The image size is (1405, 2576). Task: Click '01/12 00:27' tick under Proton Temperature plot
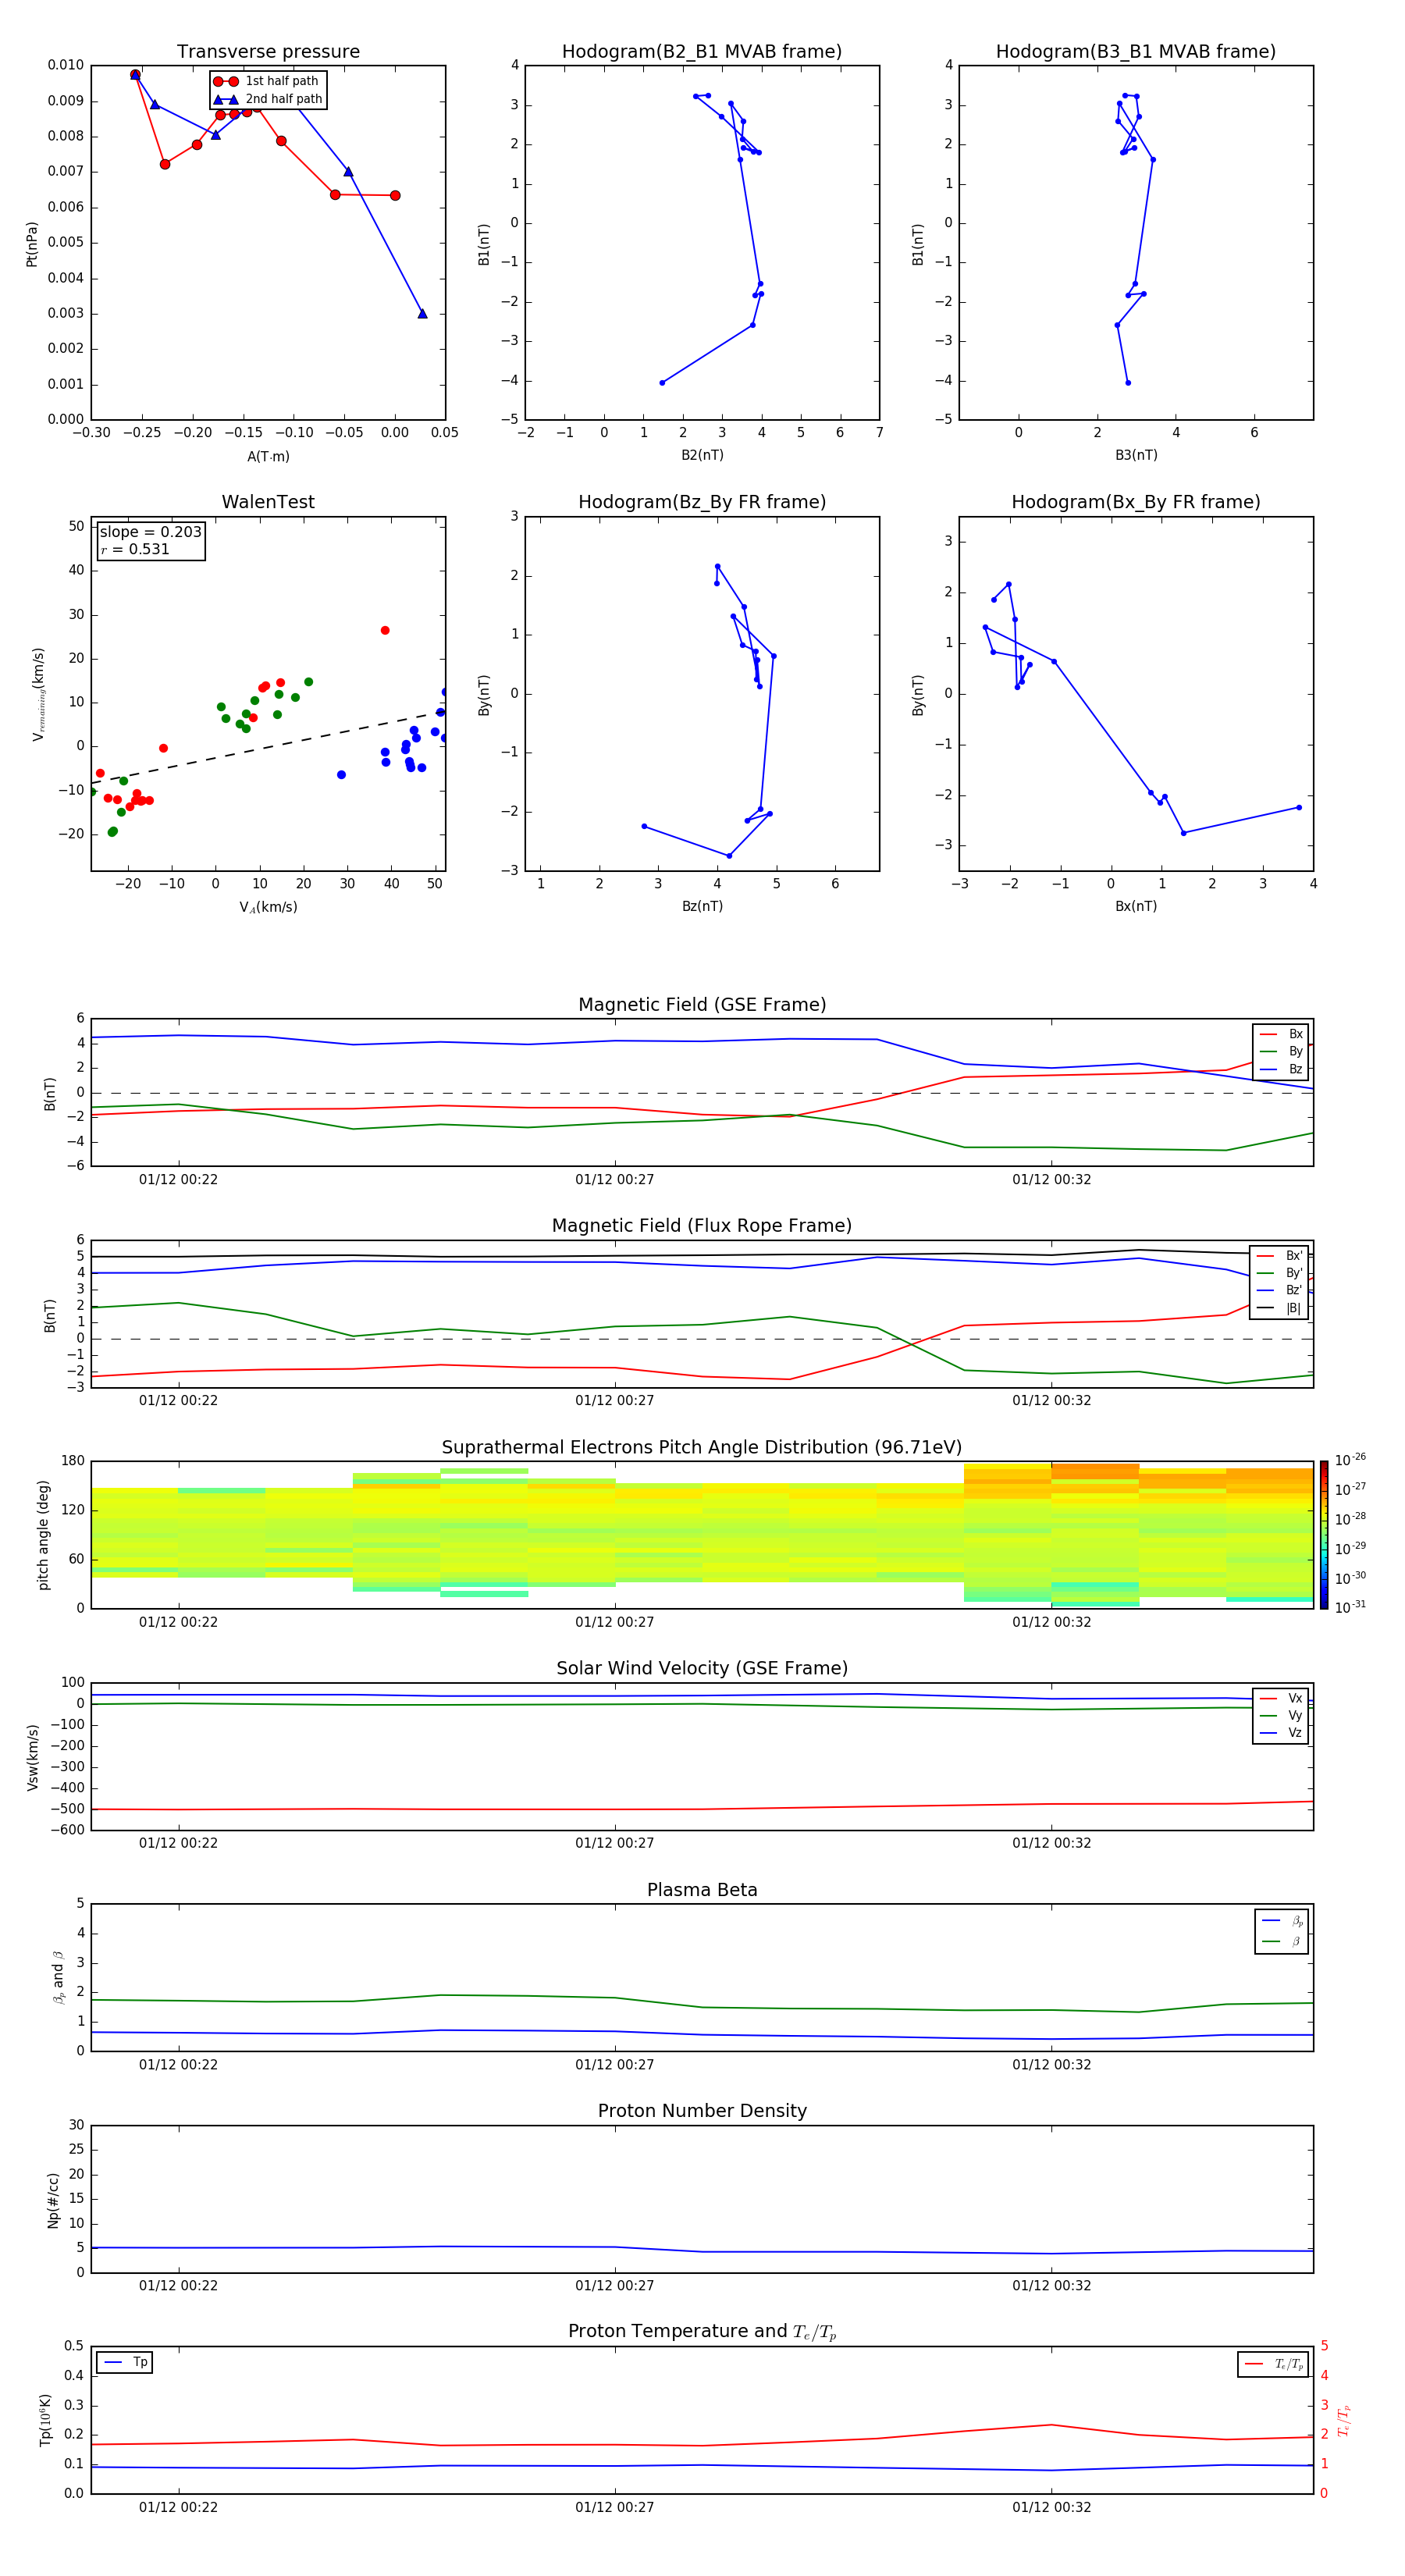click(x=615, y=2507)
